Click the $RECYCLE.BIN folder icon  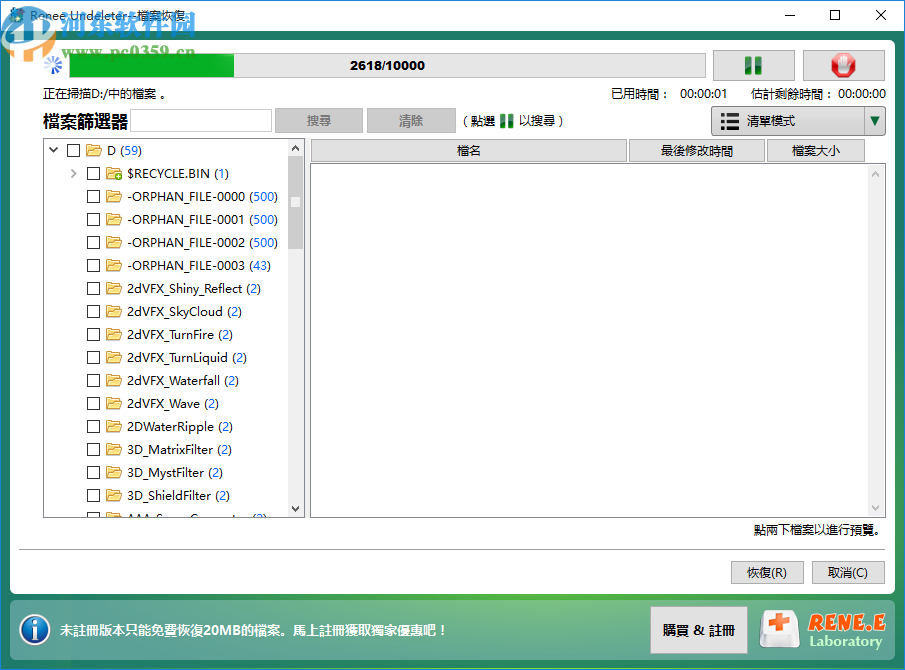point(114,174)
